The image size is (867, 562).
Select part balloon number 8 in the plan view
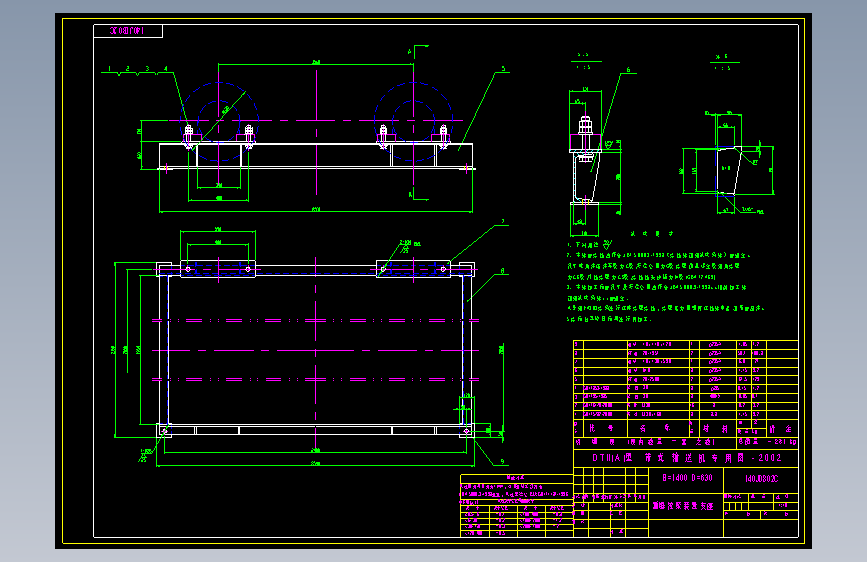tap(503, 271)
